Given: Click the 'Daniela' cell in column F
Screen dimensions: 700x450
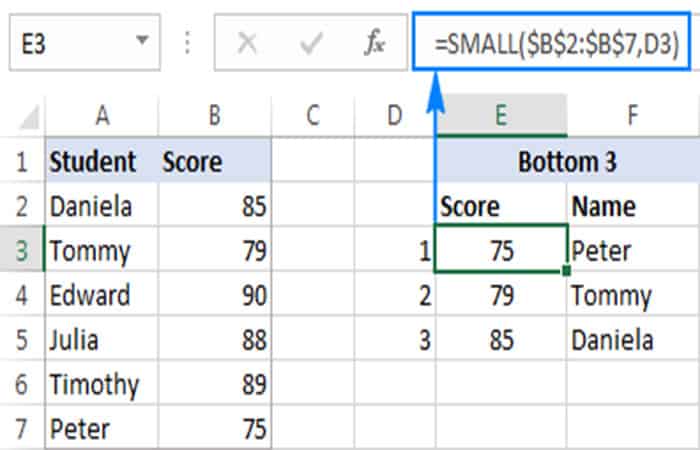Looking at the screenshot, I should 633,338.
